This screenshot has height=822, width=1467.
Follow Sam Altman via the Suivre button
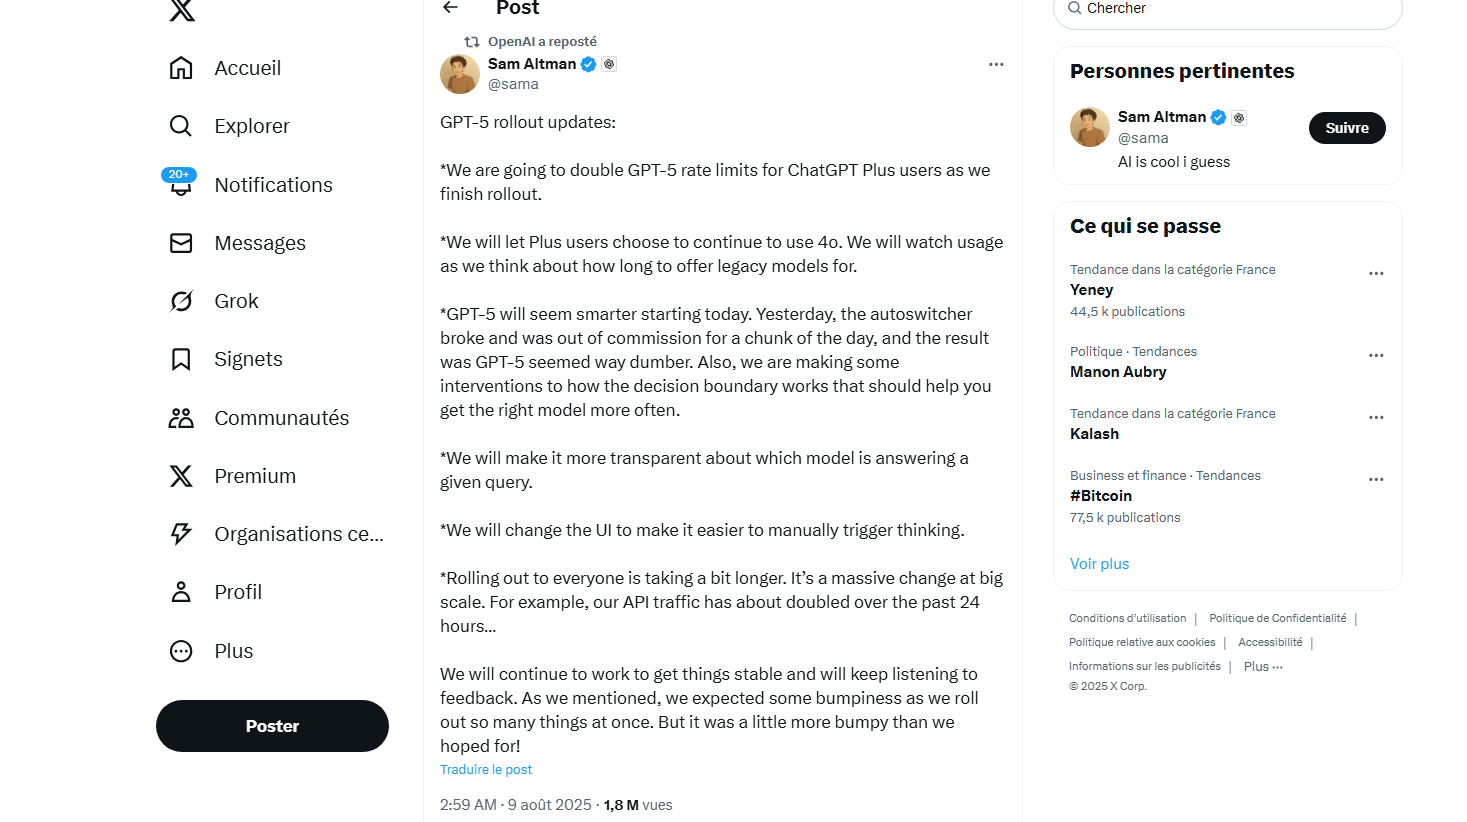1346,128
